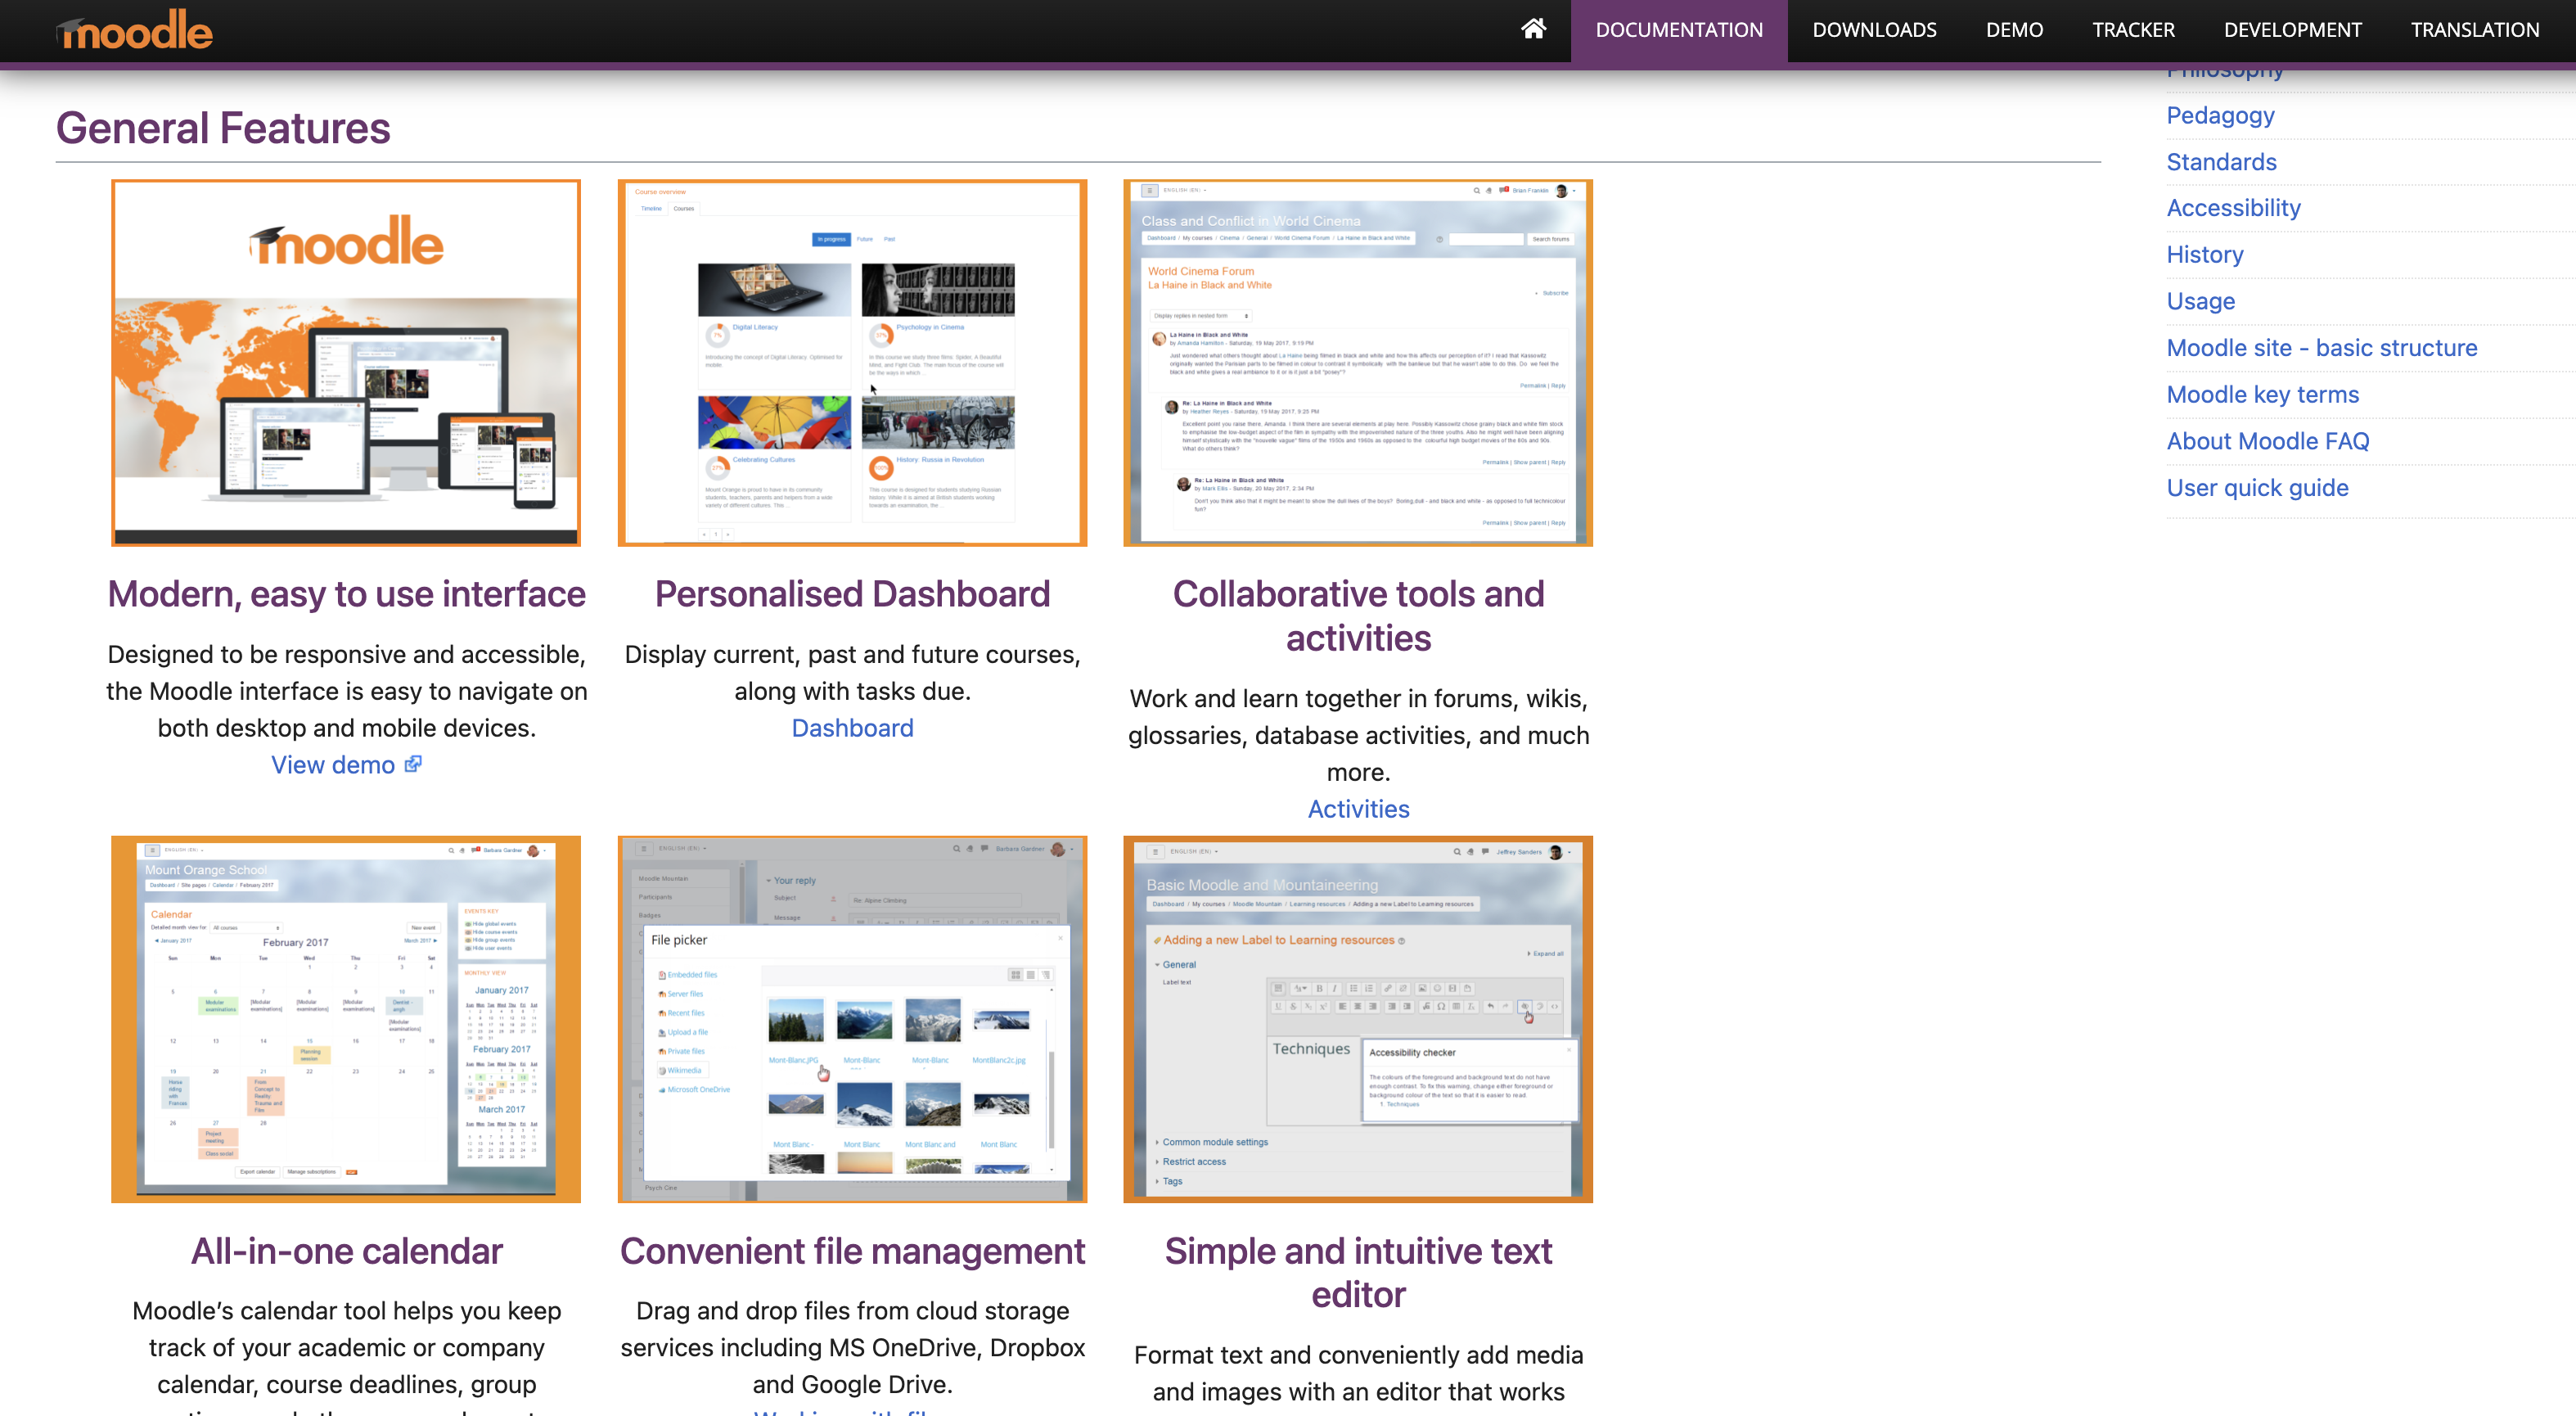Click the Moodle logo in header
The height and width of the screenshot is (1416, 2576).
coord(135,30)
